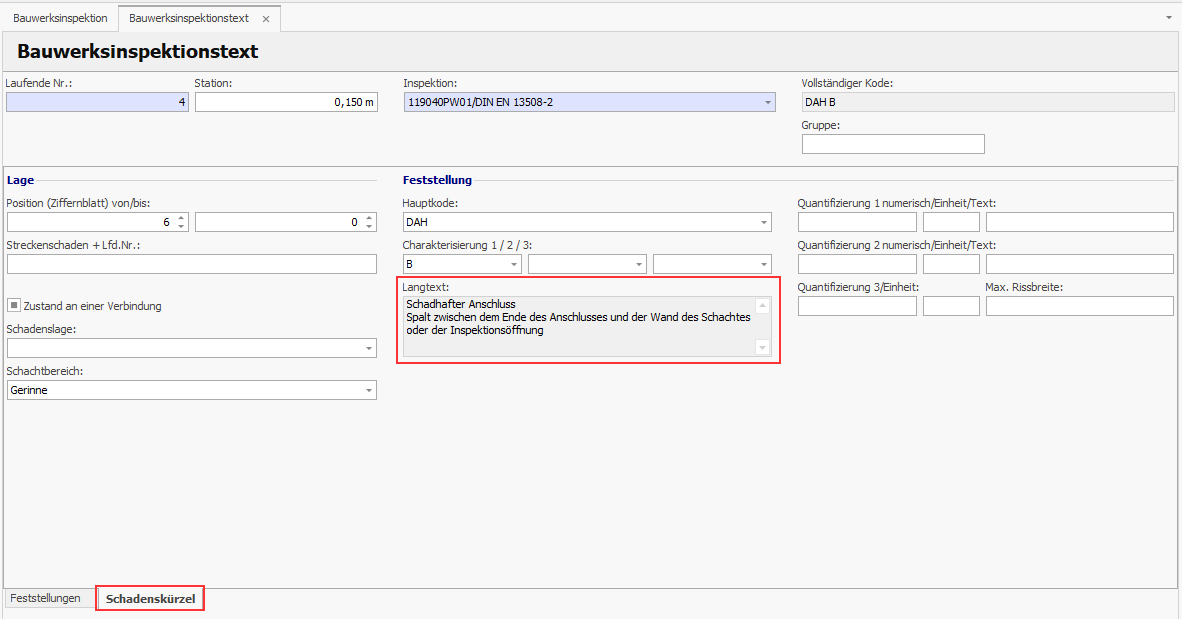Image resolution: width=1182 pixels, height=619 pixels.
Task: Close the Bauwerksinspektionstext tab
Action: click(x=265, y=19)
